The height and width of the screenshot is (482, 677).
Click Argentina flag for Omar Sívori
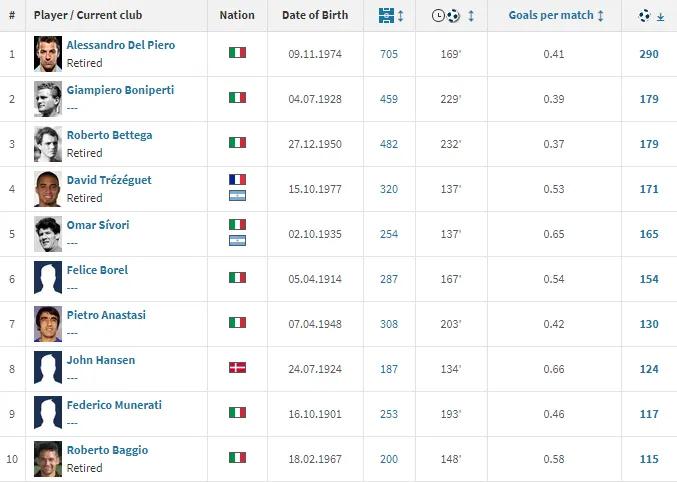237,241
